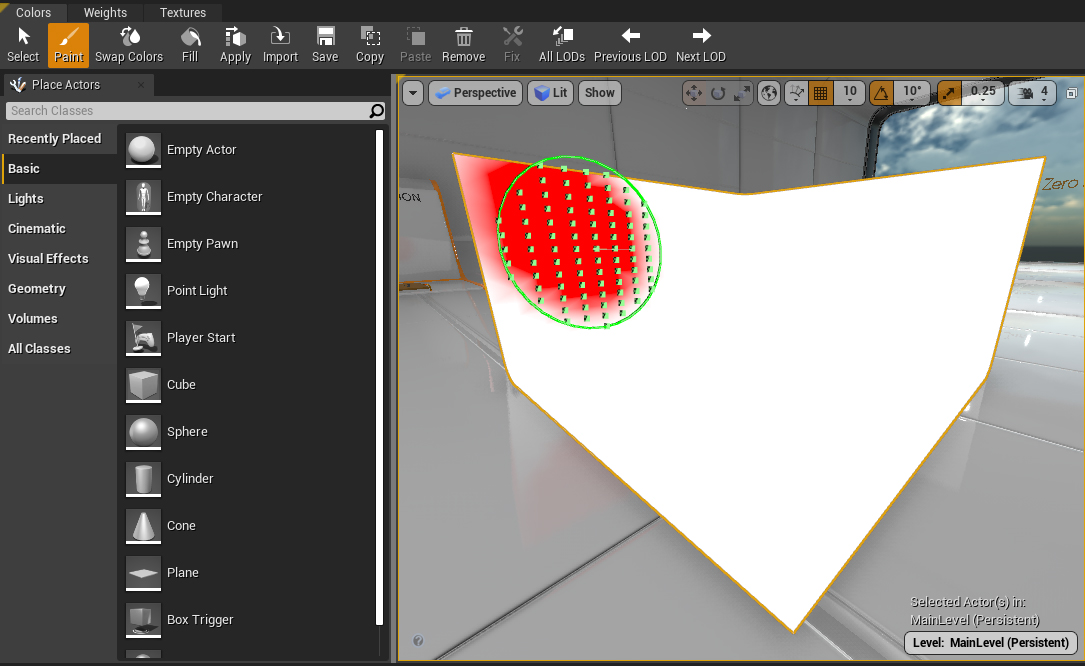Viewport: 1085px width, 666px height.
Task: Click the Import vertex colors icon
Action: point(280,45)
